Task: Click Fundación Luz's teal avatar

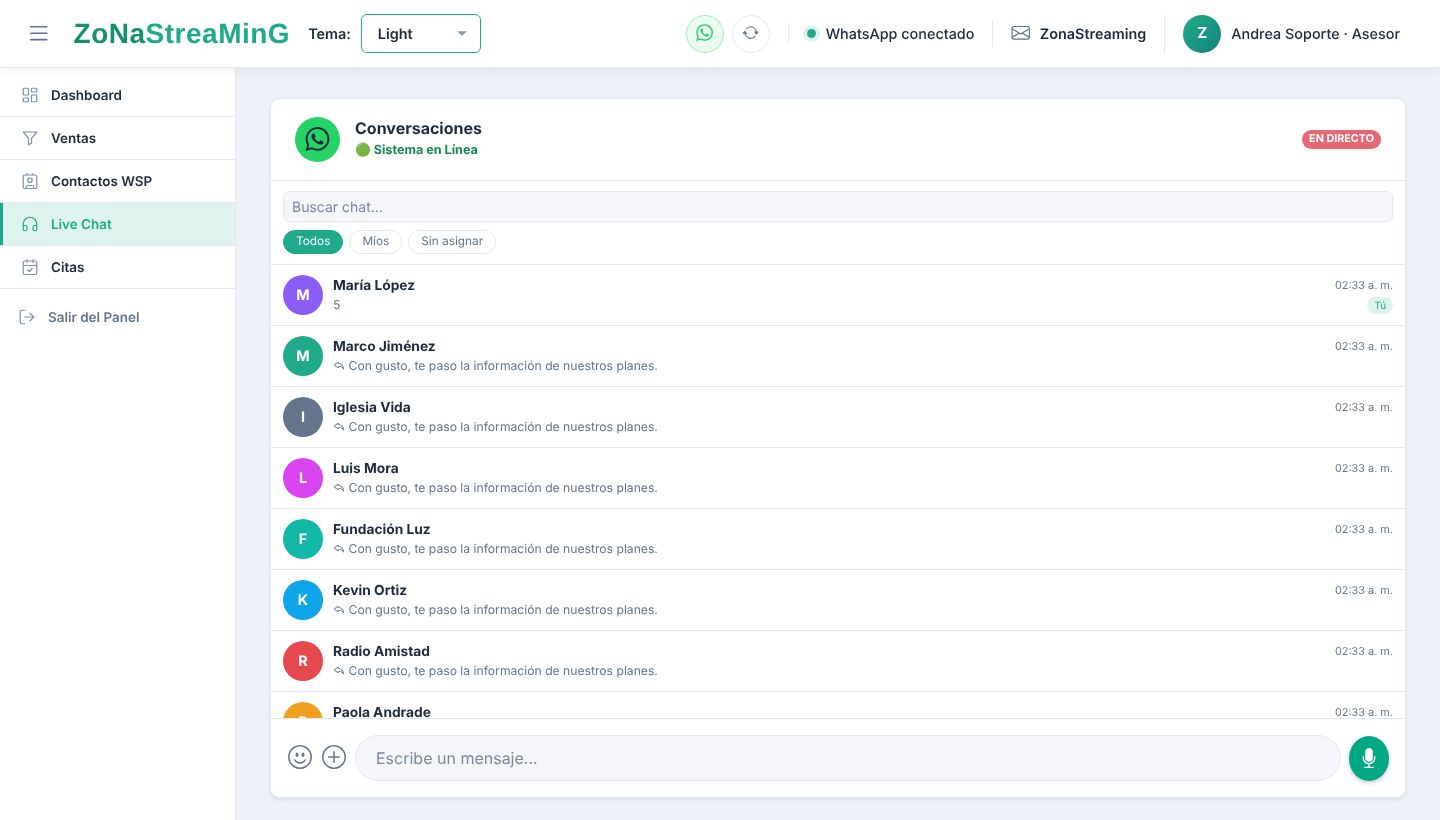Action: tap(303, 539)
